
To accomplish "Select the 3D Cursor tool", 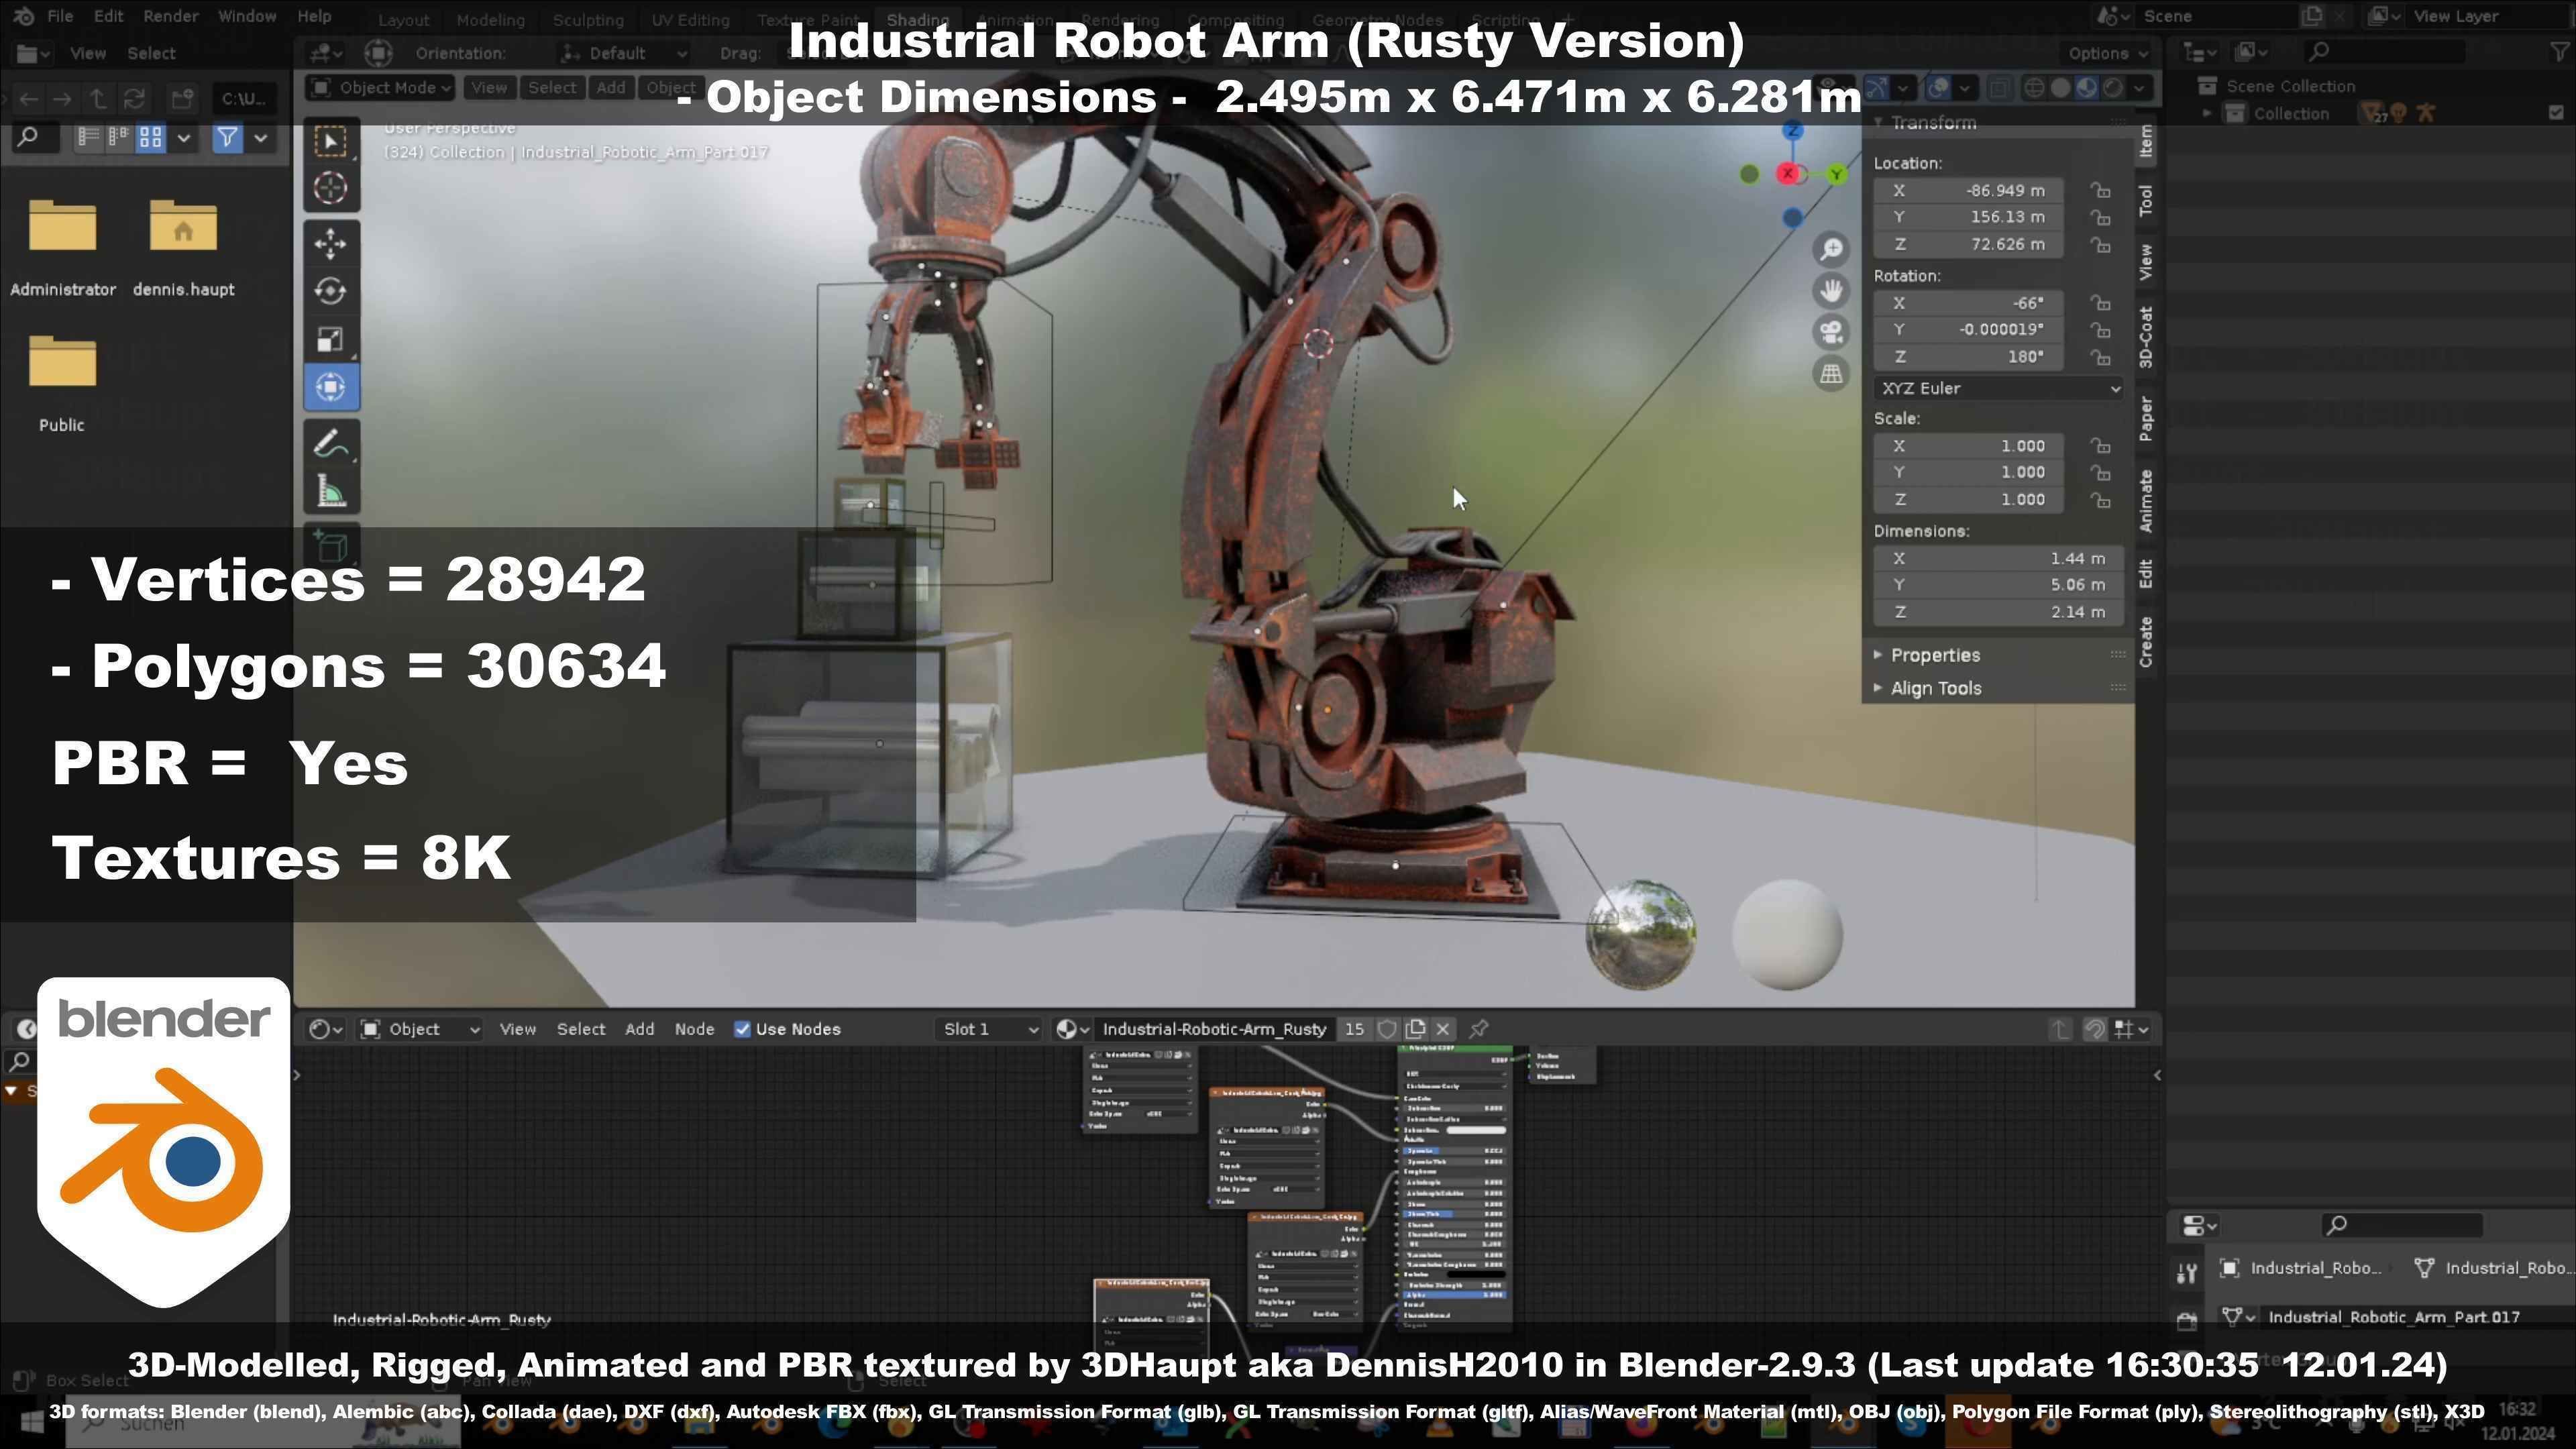I will (x=331, y=188).
